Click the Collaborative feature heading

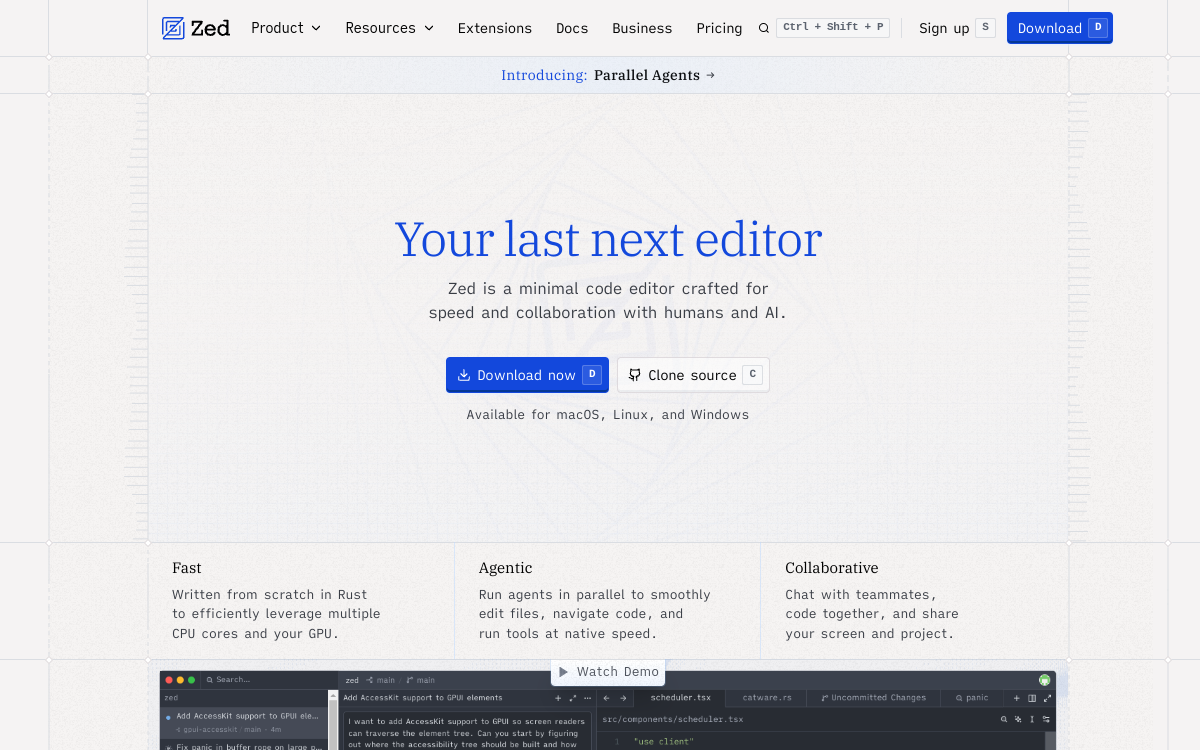pyautogui.click(x=832, y=568)
